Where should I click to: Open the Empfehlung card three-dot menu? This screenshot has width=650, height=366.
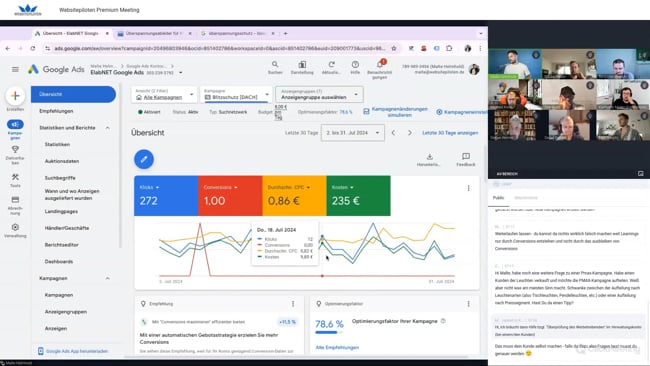tap(293, 304)
